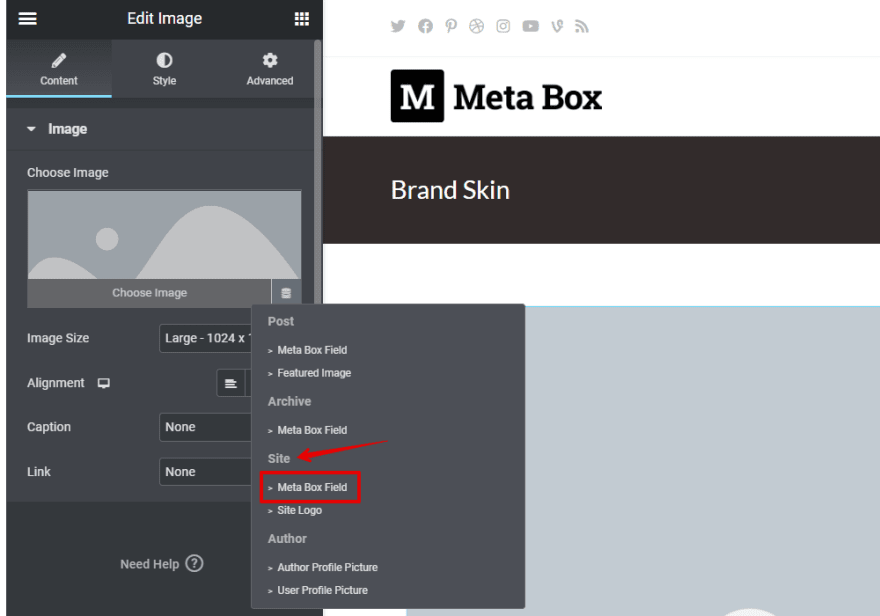Viewport: 880px width, 616px height.
Task: Click the Image Size label
Action: (58, 338)
